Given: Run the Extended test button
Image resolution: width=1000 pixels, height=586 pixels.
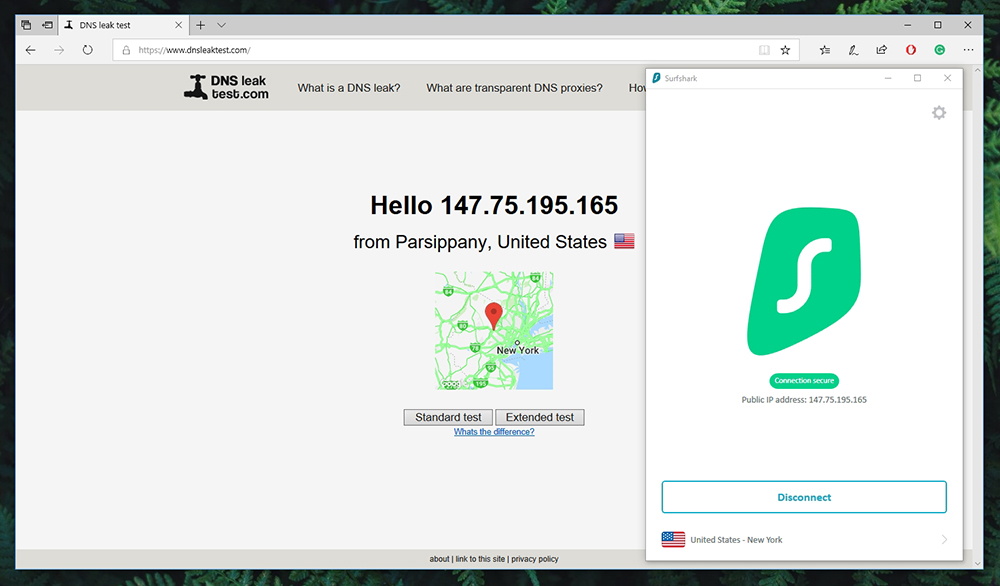Looking at the screenshot, I should 540,417.
